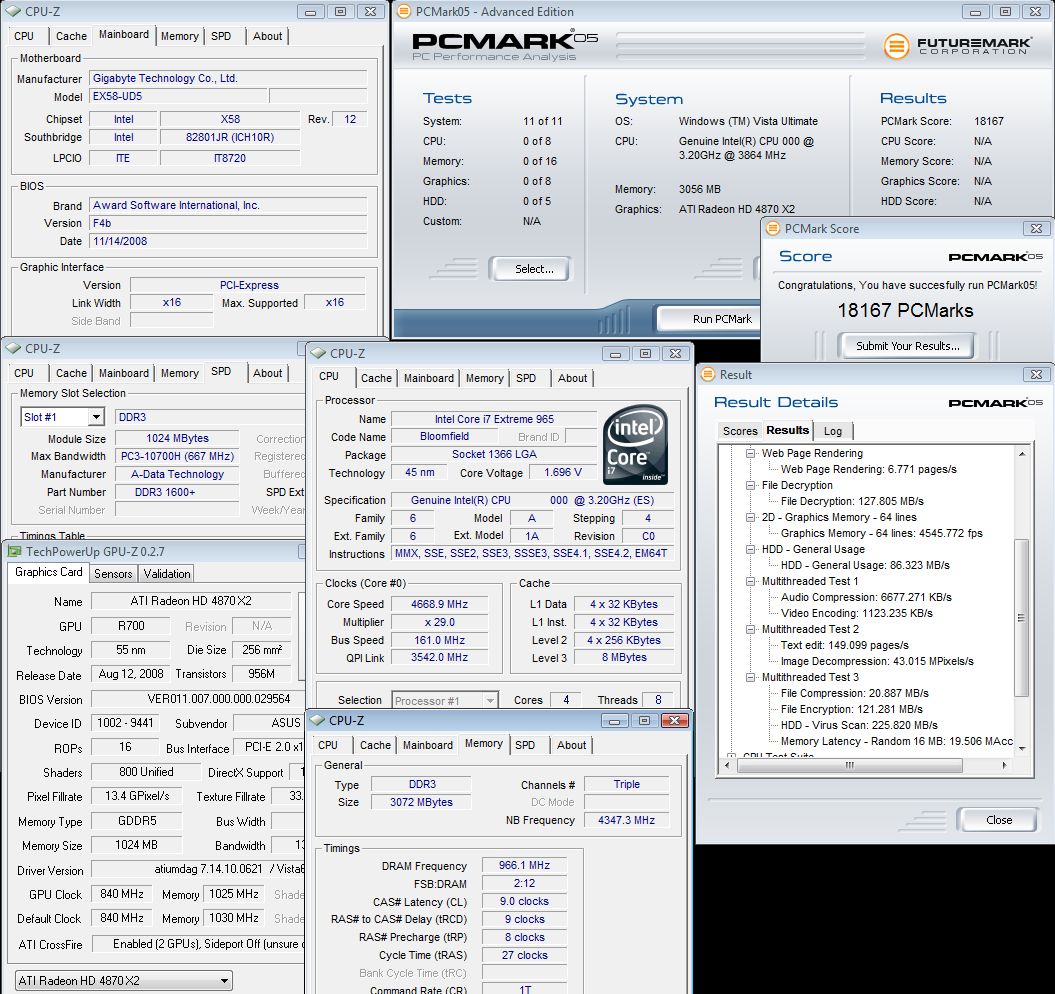The image size is (1055, 994).
Task: Collapse the Multithreaded Test 2 node
Action: click(x=751, y=629)
